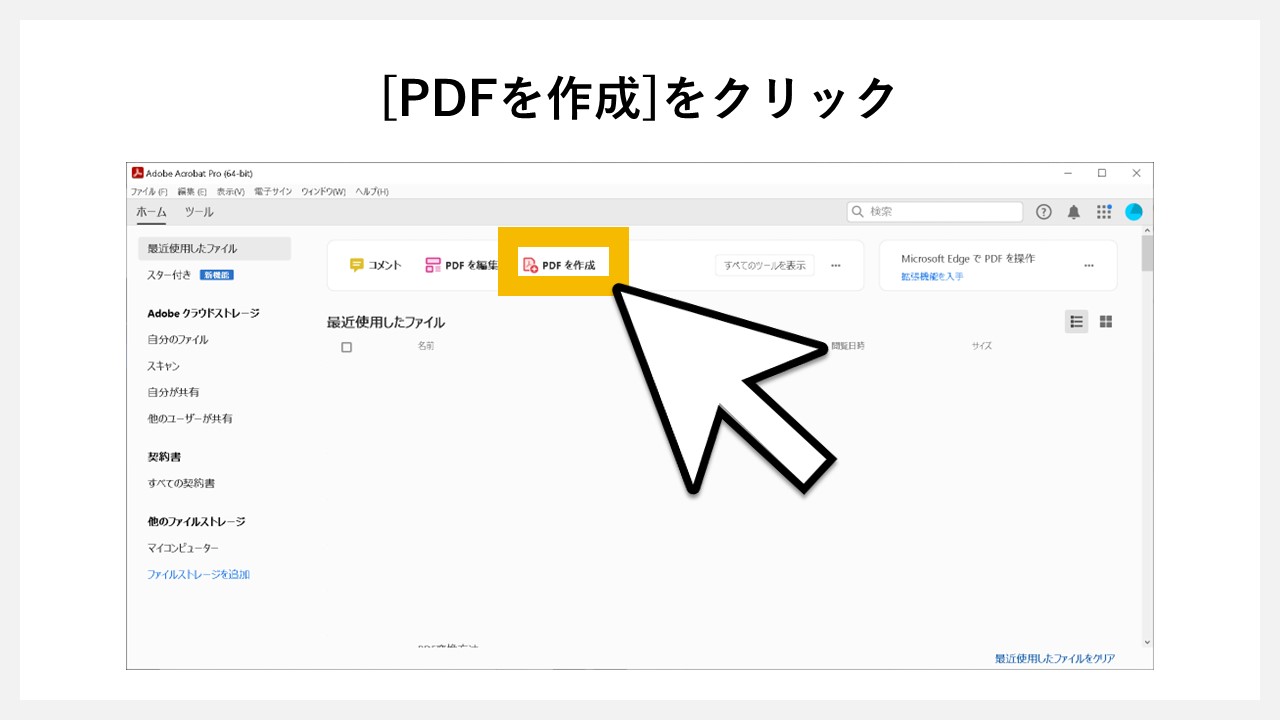This screenshot has width=1280, height=720.
Task: Click 最近使用したファイルをクリア link
Action: coord(1053,657)
